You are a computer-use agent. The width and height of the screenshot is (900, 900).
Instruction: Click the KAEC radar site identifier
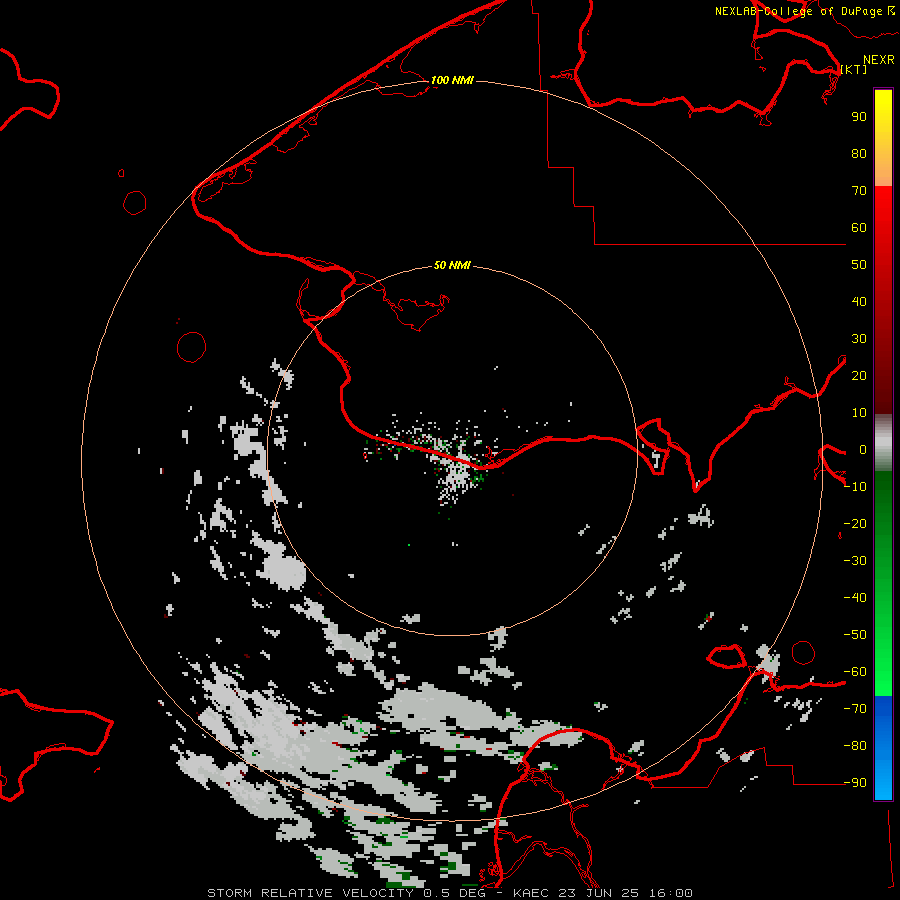533,893
